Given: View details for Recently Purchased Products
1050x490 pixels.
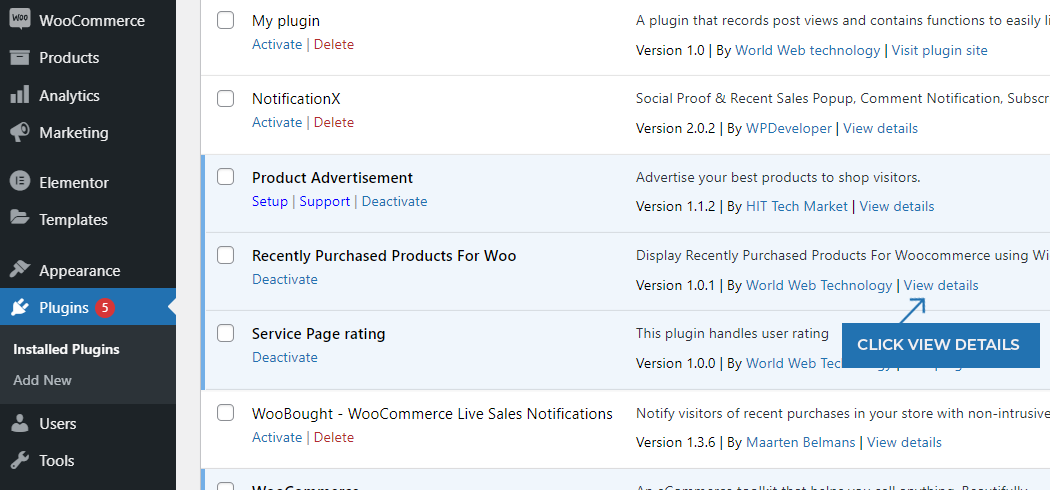Looking at the screenshot, I should pos(941,285).
